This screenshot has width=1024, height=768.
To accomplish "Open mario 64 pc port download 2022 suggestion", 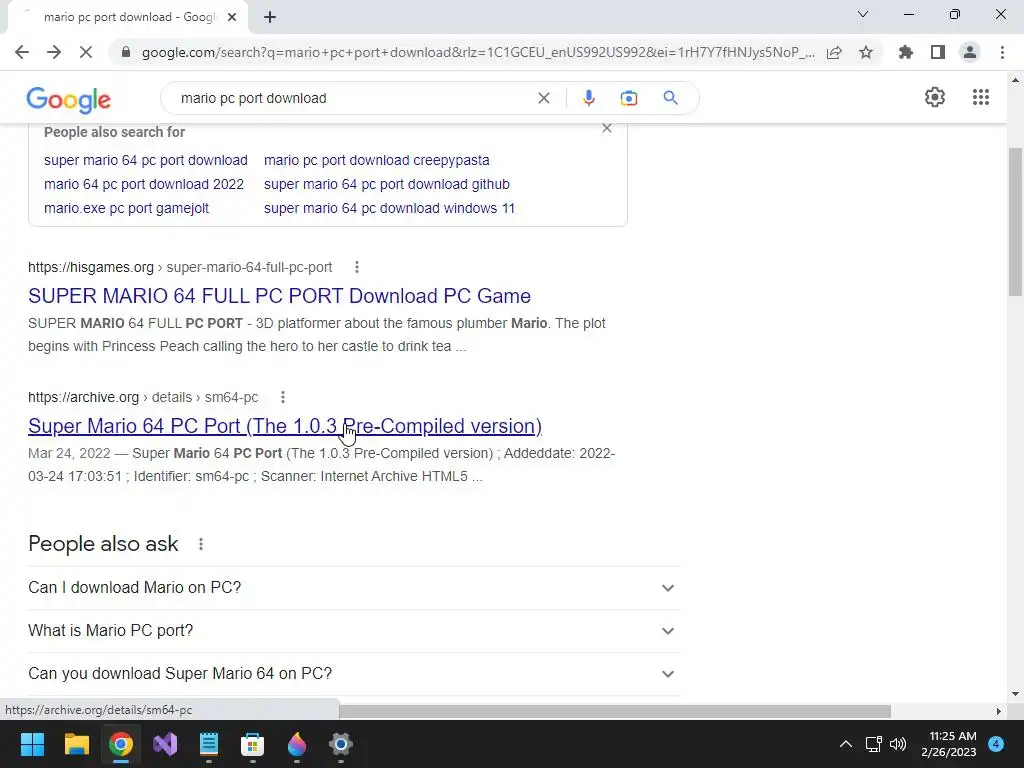I will 144,184.
